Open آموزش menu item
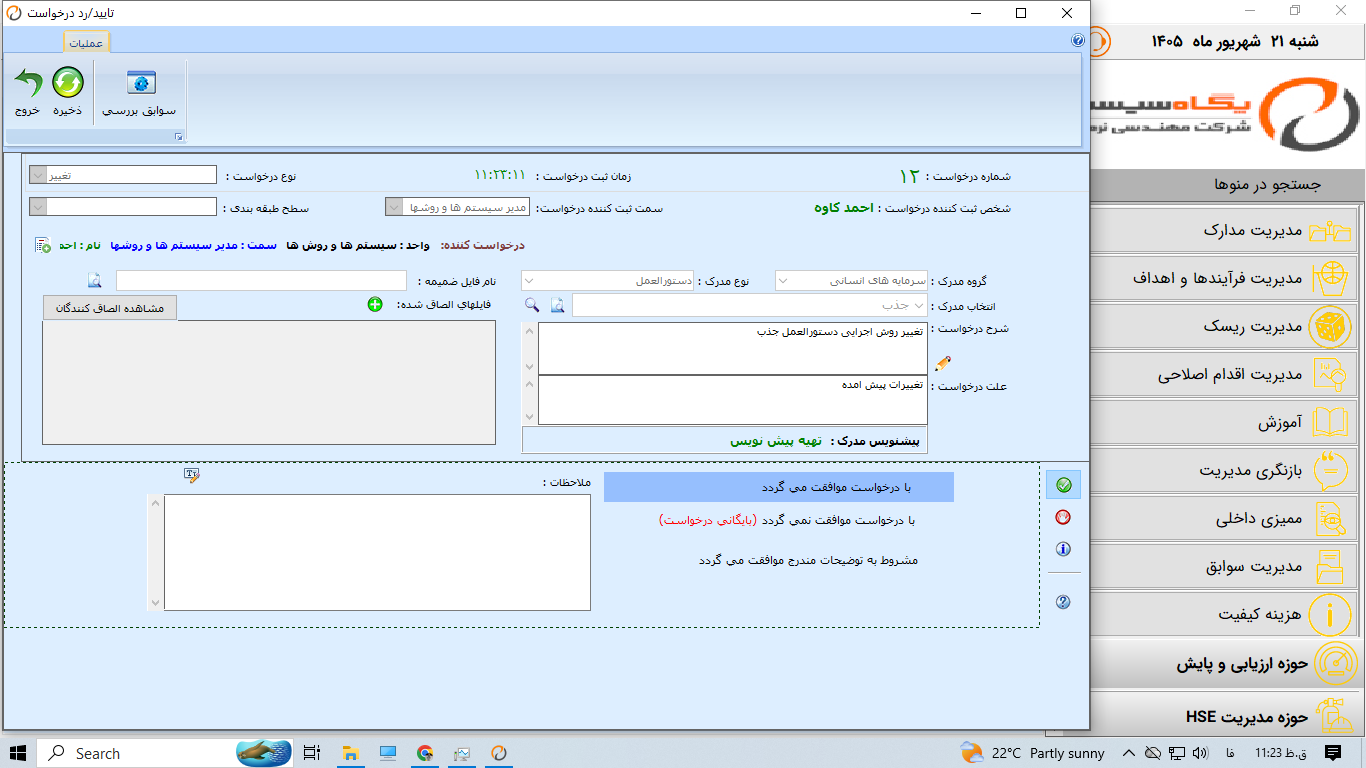This screenshot has height=768, width=1366. click(1224, 423)
